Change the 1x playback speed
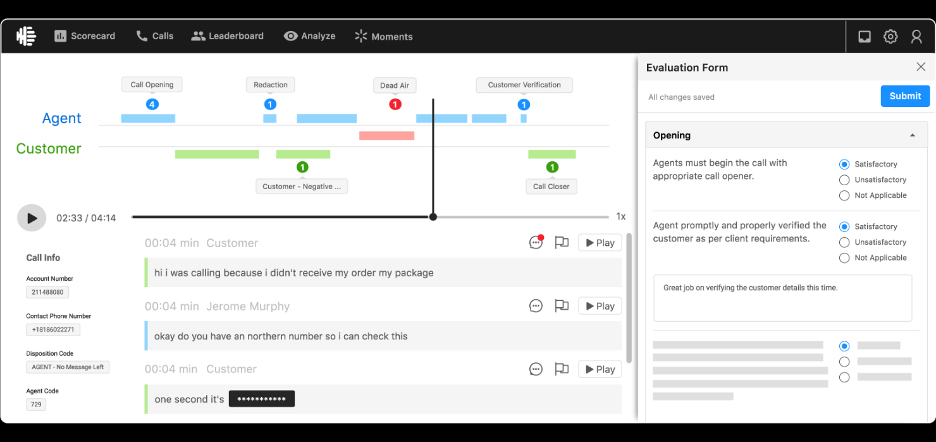Screen dimensions: 936x442 [x=620, y=217]
